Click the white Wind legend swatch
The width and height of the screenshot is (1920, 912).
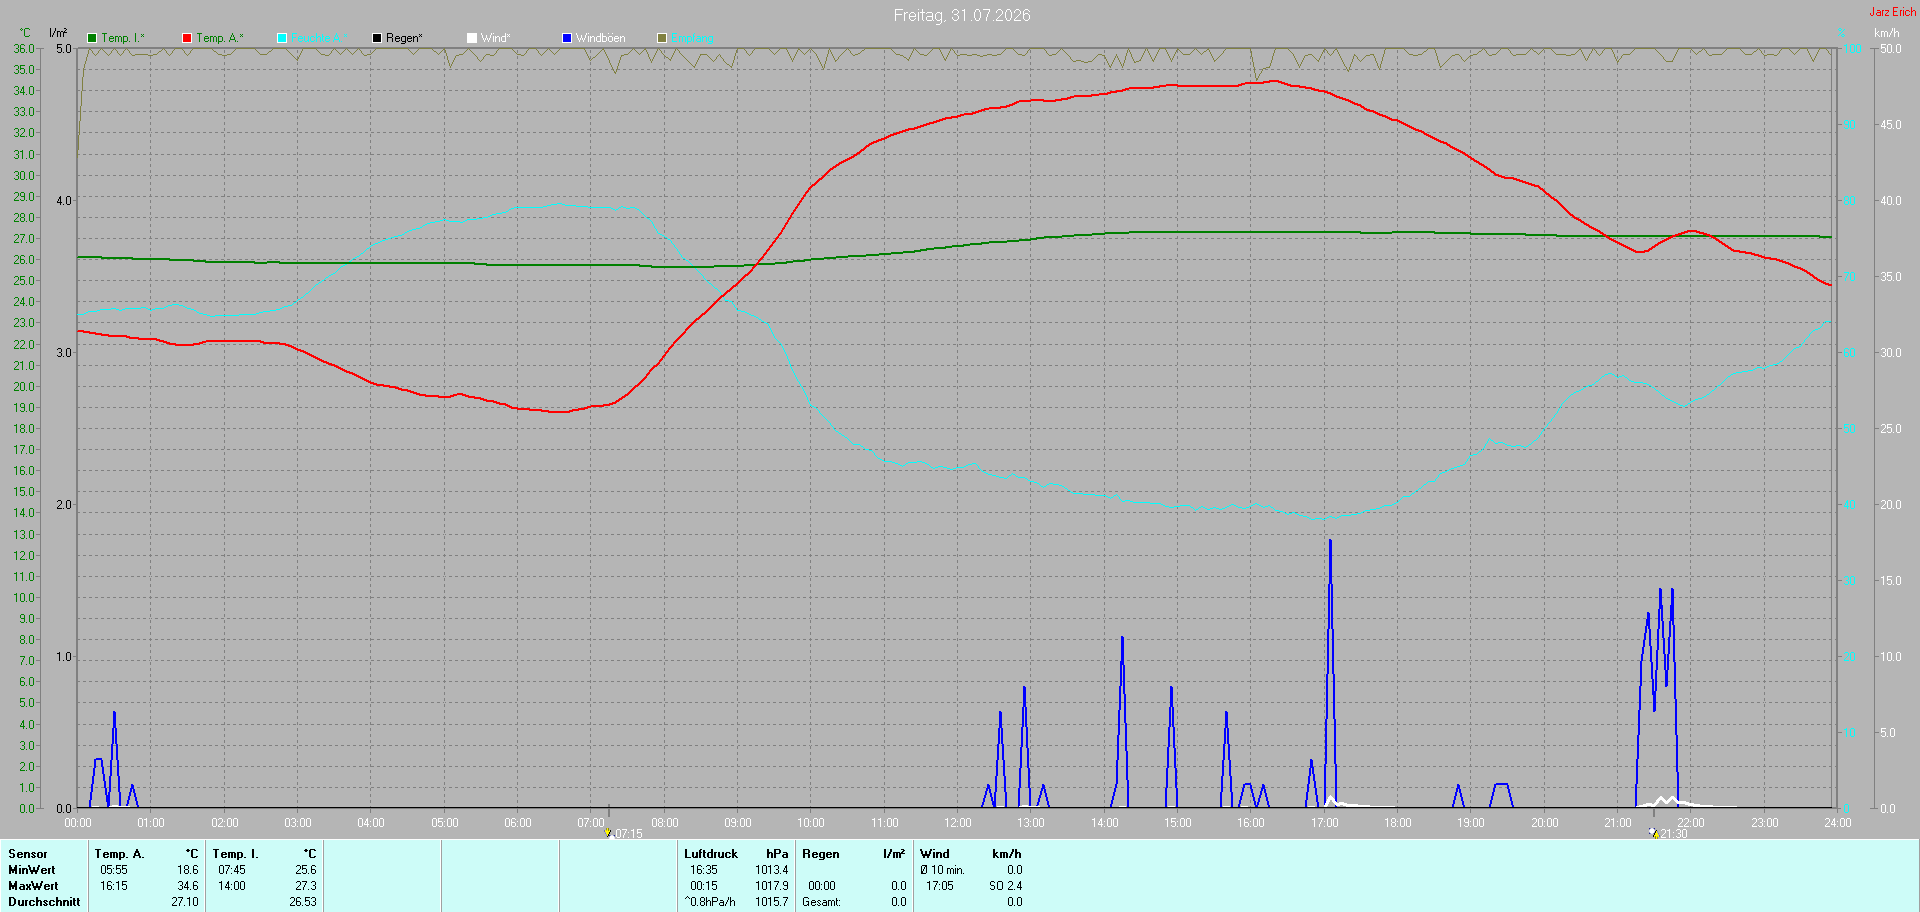[472, 38]
